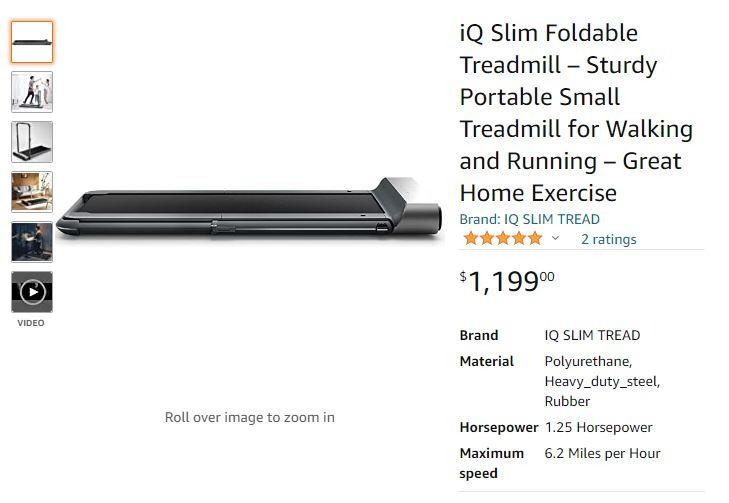This screenshot has width=729, height=503.
Task: Click the main treadmill product image
Action: point(250,210)
